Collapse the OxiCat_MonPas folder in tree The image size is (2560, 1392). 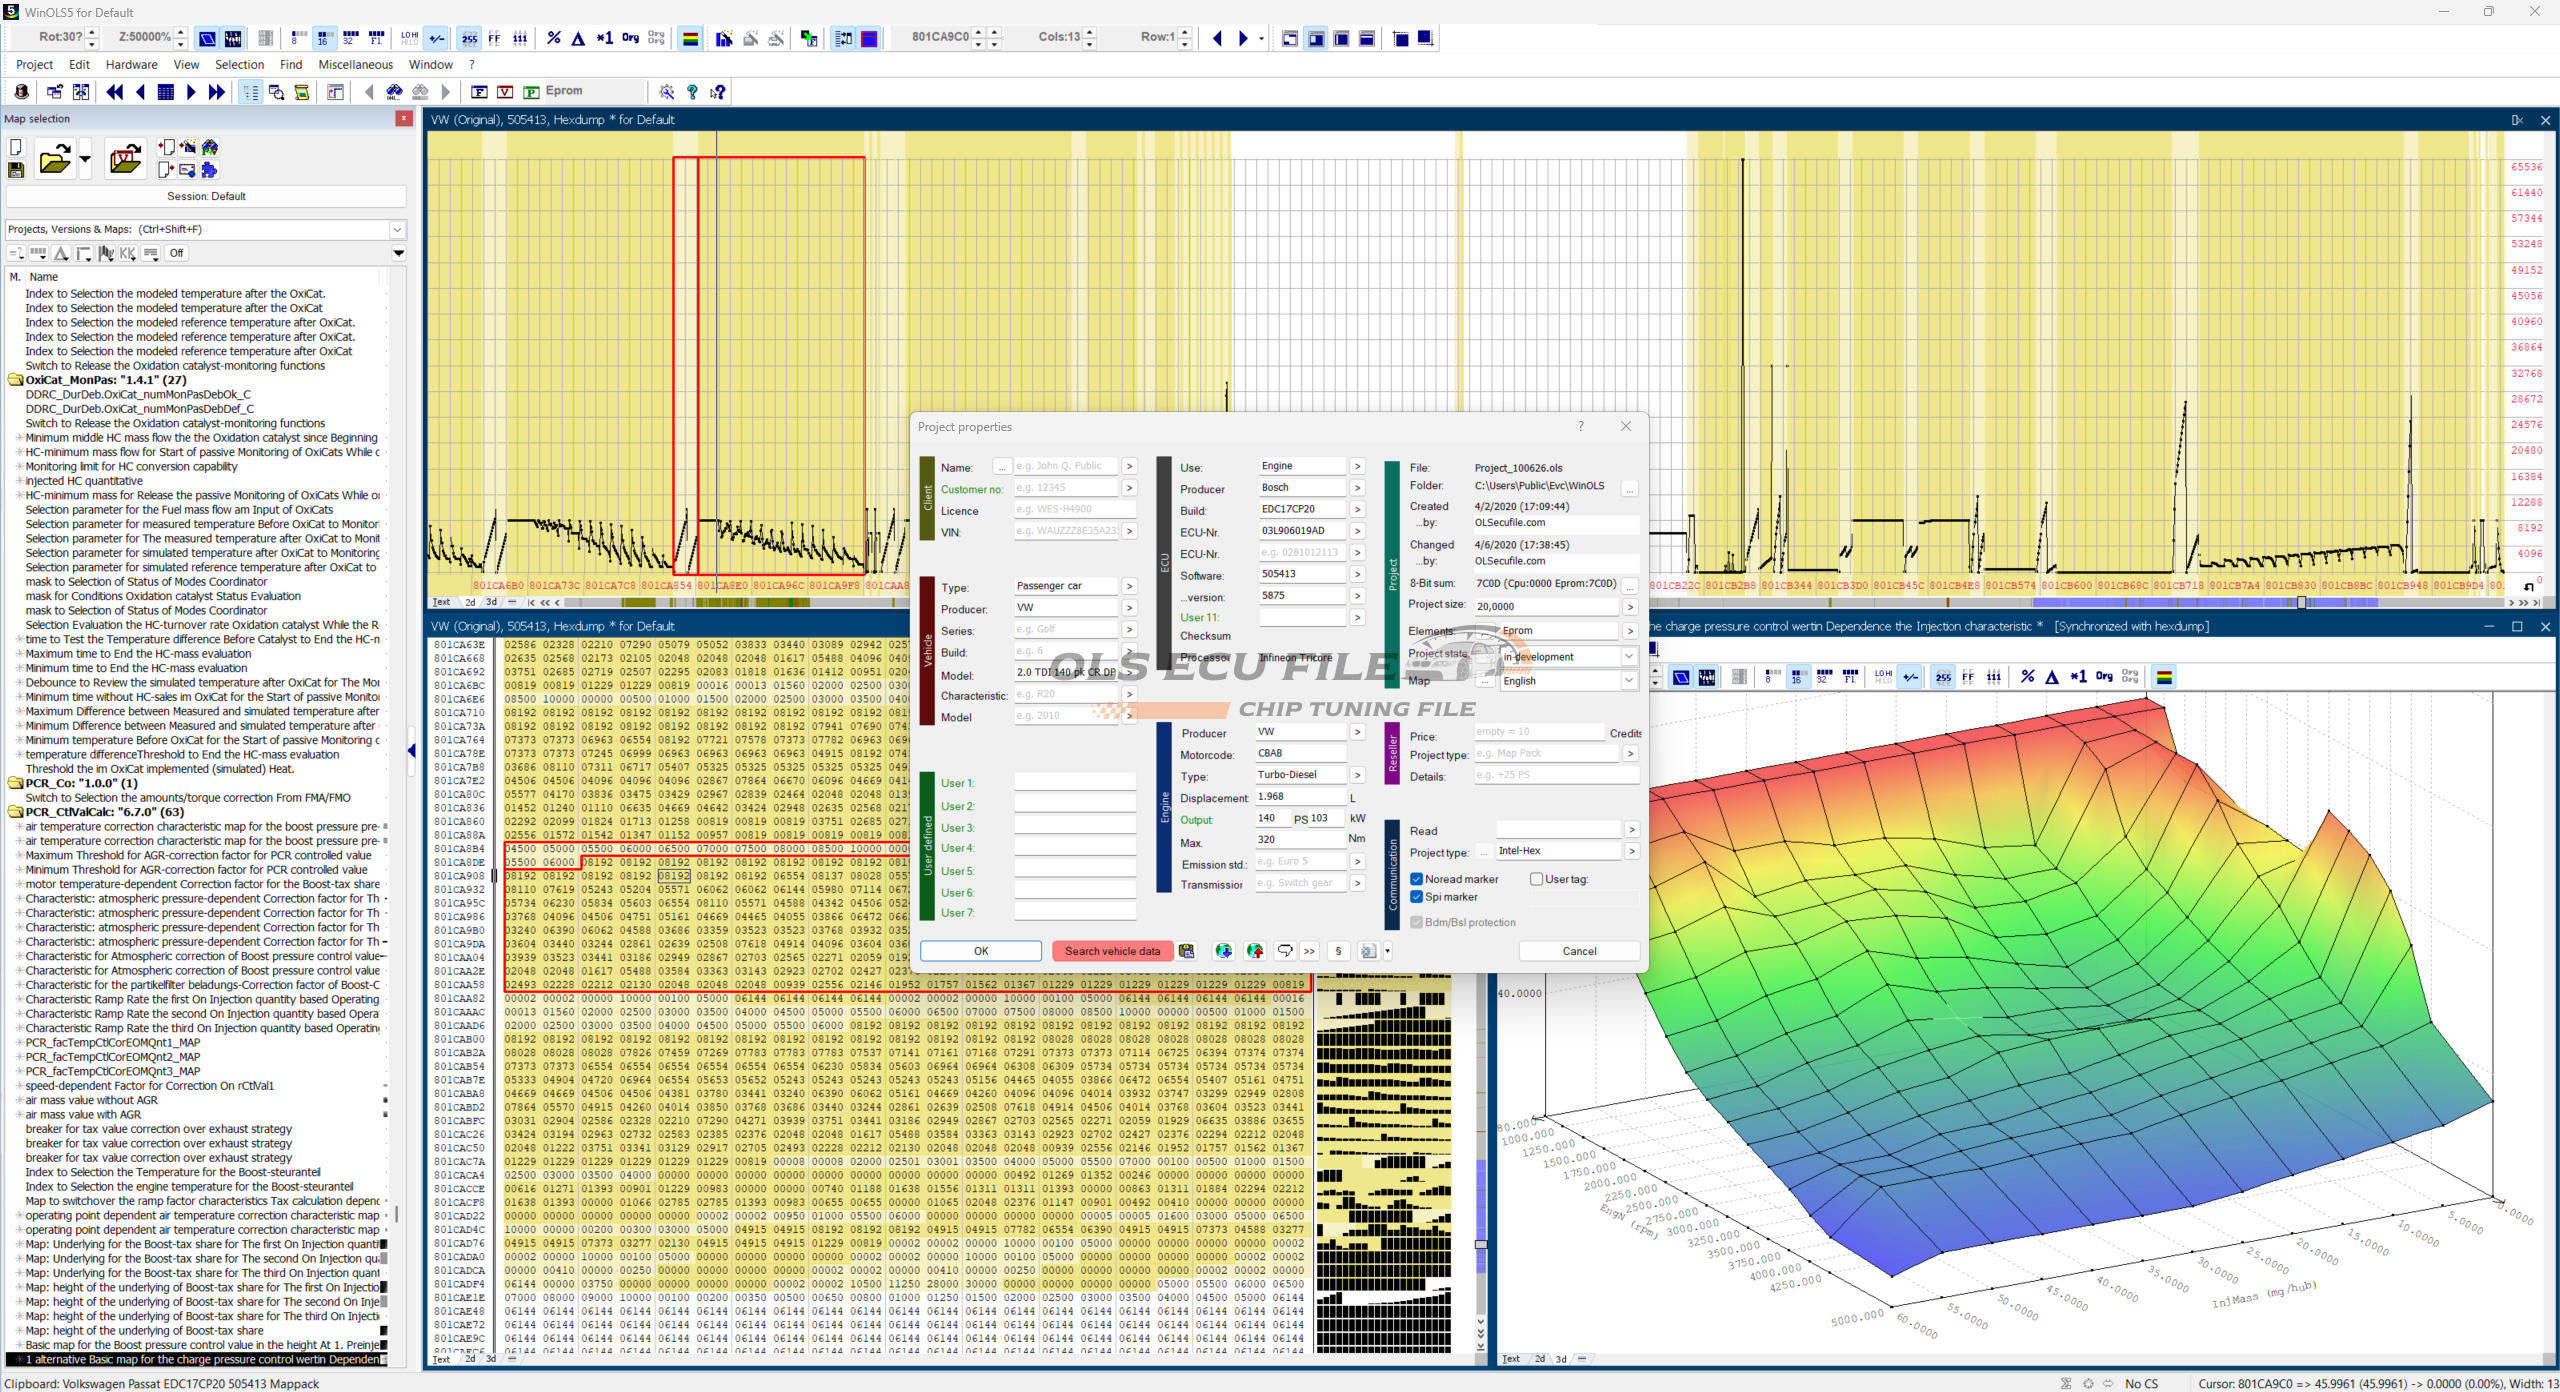point(15,380)
